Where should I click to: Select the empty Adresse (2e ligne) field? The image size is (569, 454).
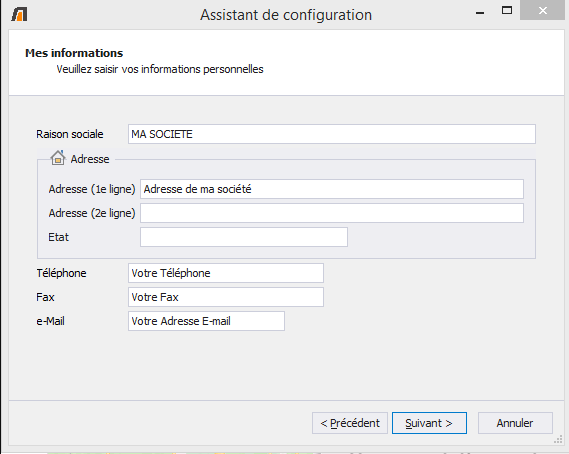[332, 213]
